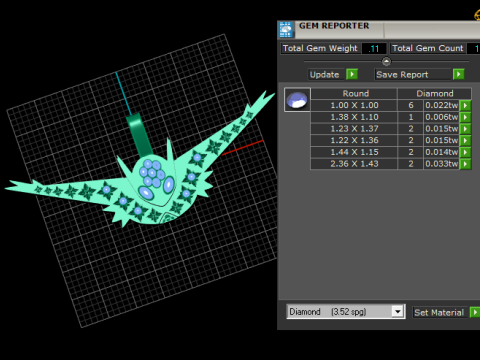Click the Diamond (3.52 spg) combo box
This screenshot has width=480, height=360.
(346, 312)
